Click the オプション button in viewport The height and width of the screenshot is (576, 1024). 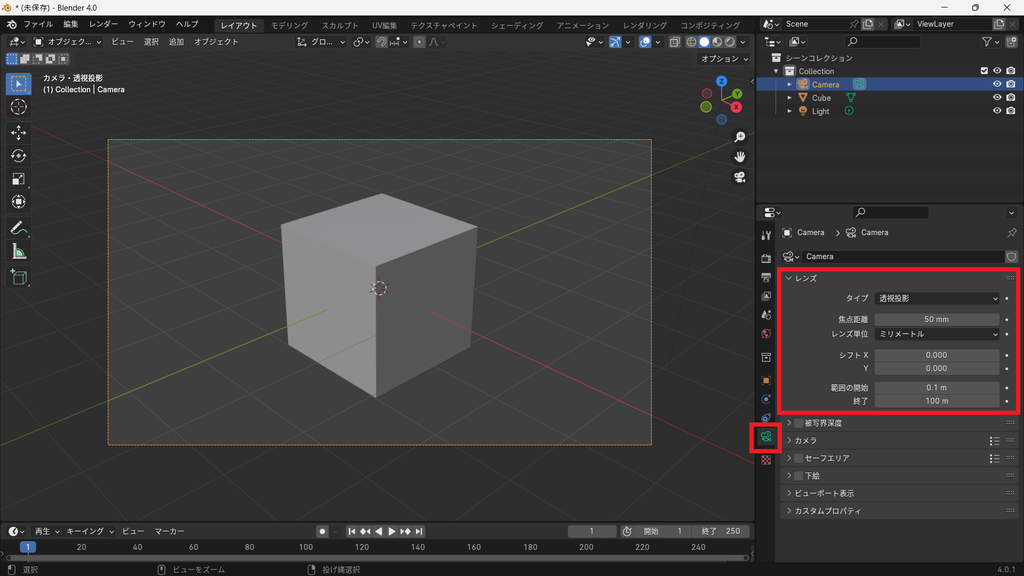click(724, 59)
